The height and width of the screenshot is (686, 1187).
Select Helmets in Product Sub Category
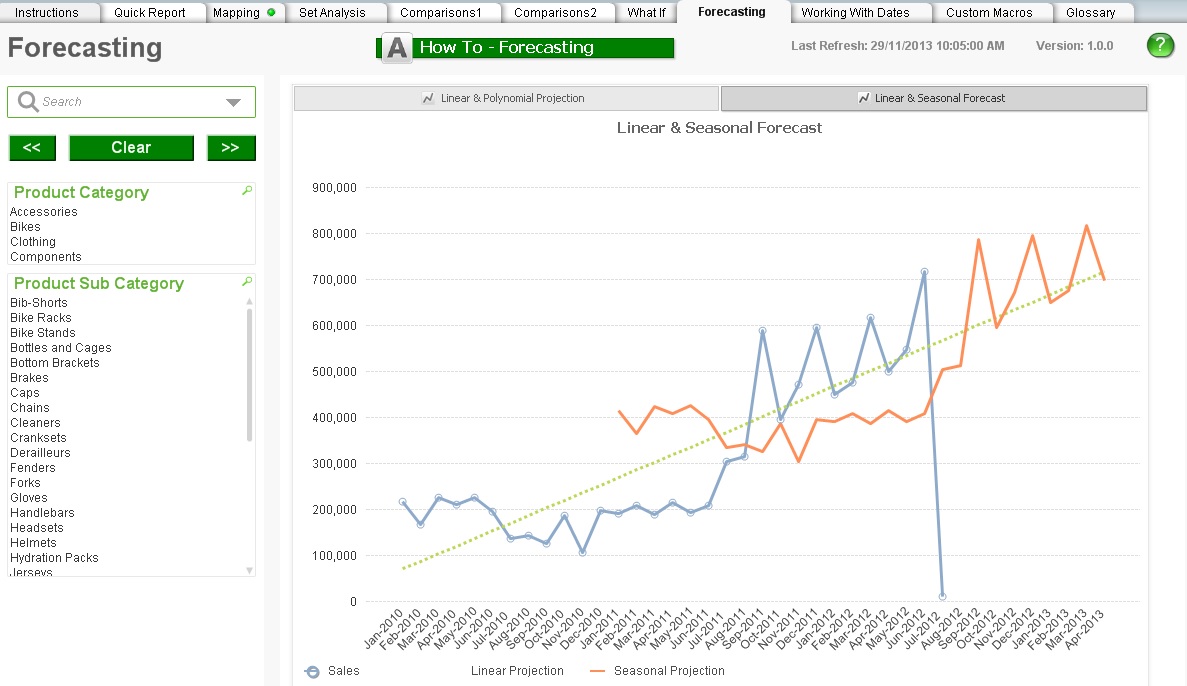33,542
